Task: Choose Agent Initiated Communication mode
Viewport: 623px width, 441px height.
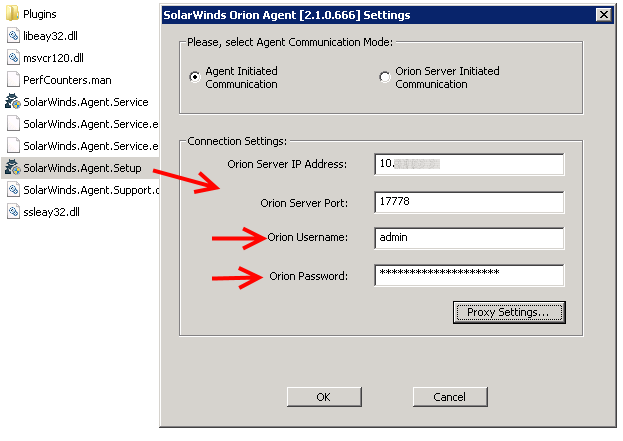Action: click(195, 77)
